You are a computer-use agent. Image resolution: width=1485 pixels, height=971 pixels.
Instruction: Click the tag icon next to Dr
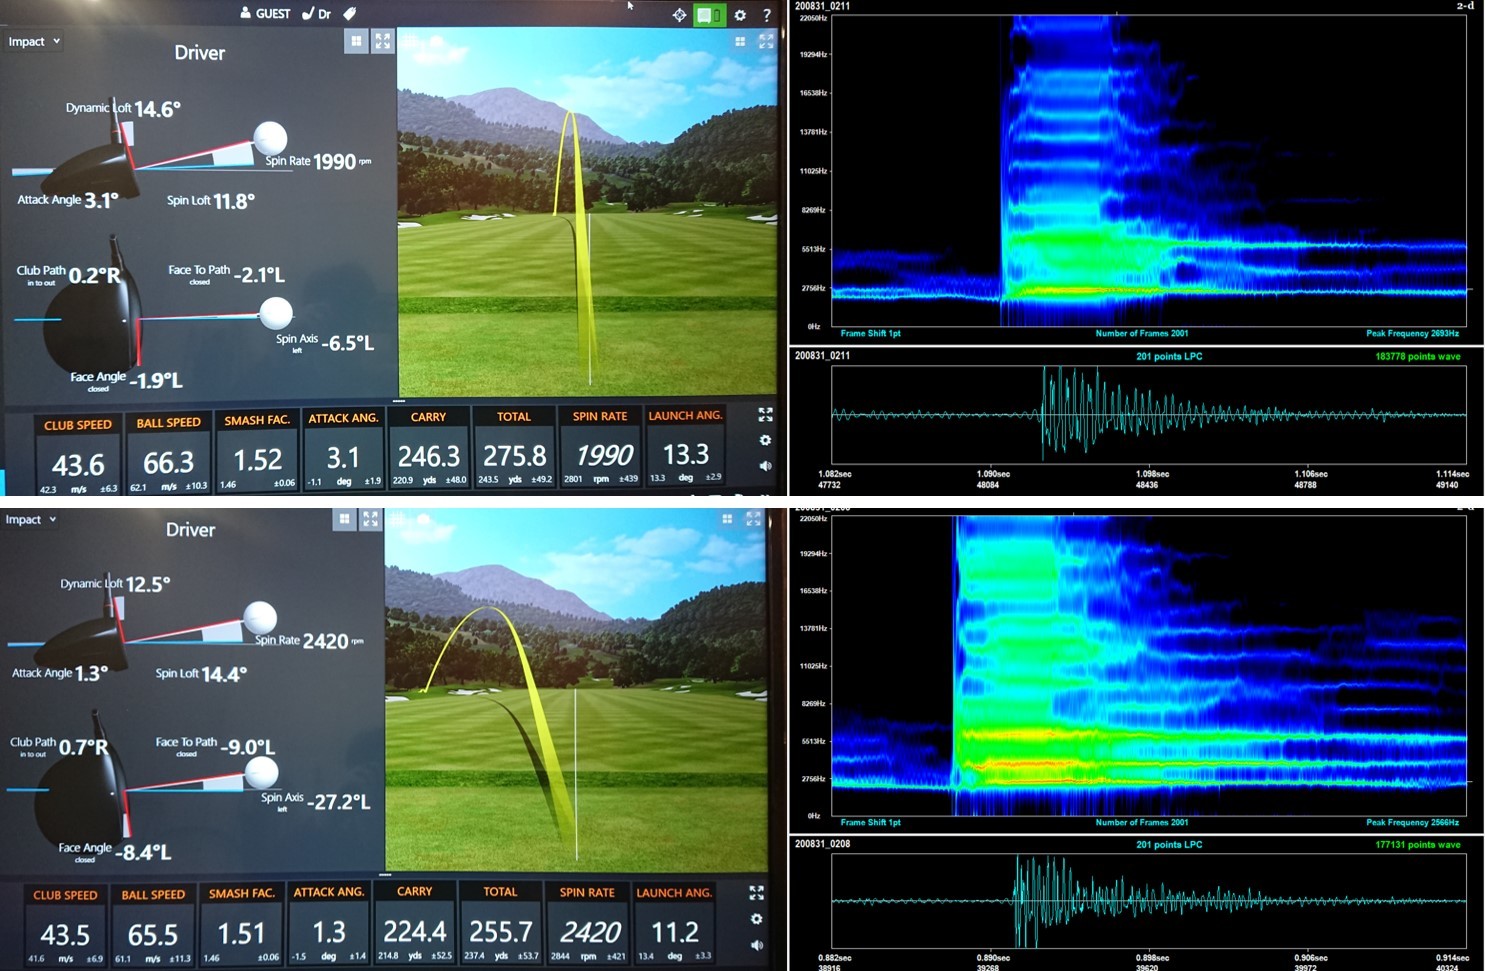click(x=349, y=14)
